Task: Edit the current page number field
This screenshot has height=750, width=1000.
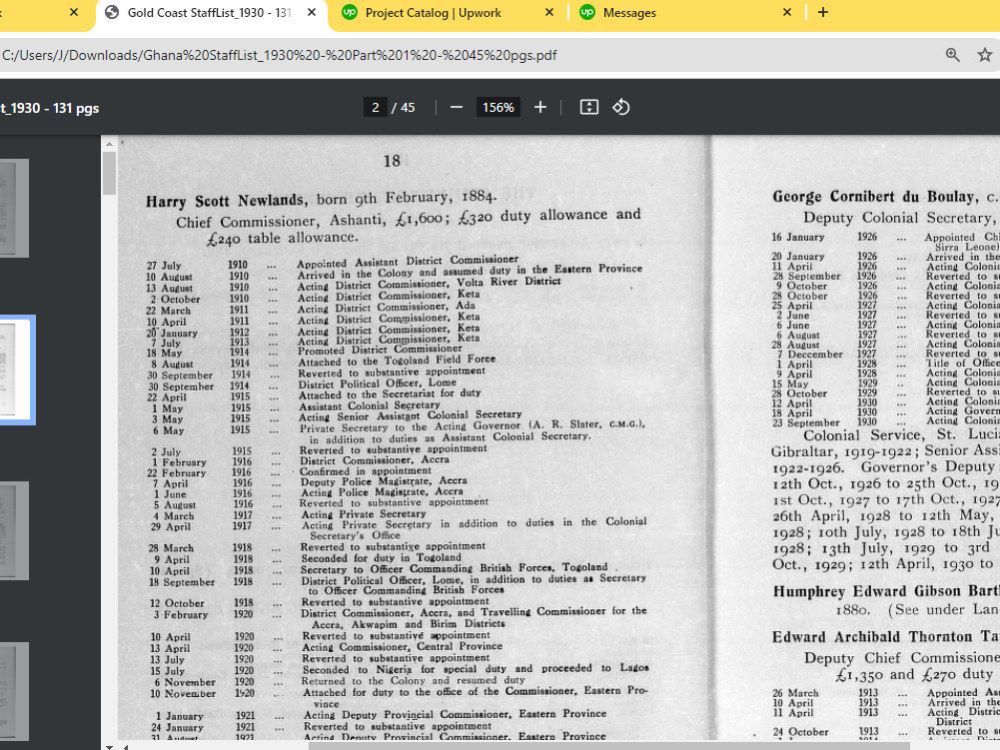Action: pos(375,107)
